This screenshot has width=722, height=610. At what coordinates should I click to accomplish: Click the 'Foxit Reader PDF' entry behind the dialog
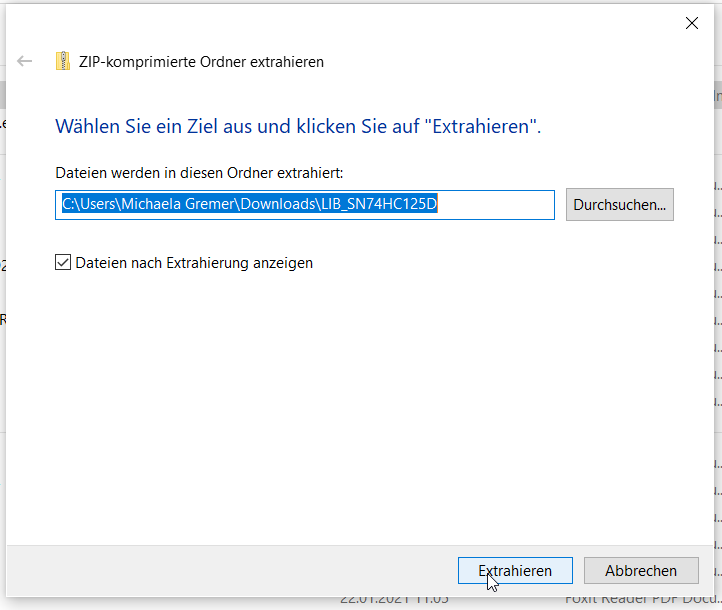pyautogui.click(x=640, y=600)
